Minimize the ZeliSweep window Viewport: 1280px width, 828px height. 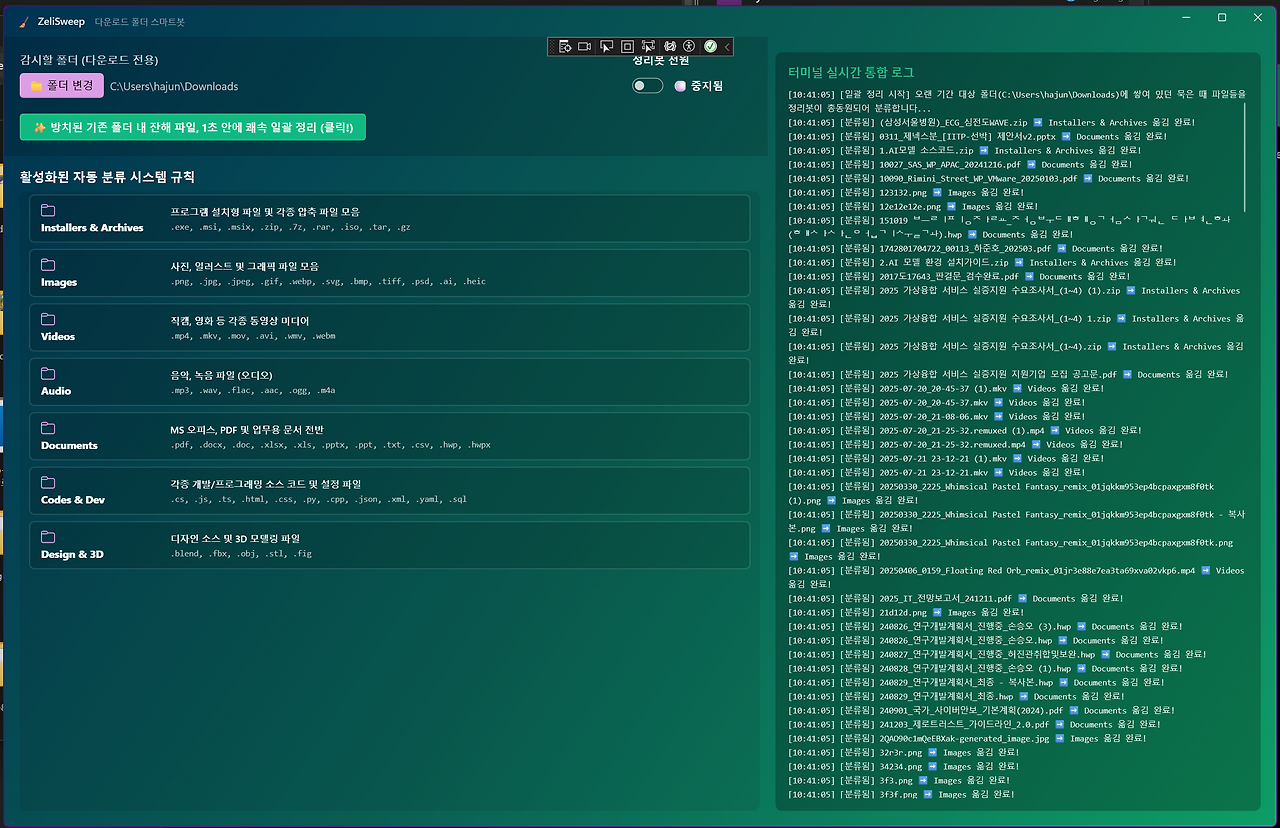(x=1186, y=17)
